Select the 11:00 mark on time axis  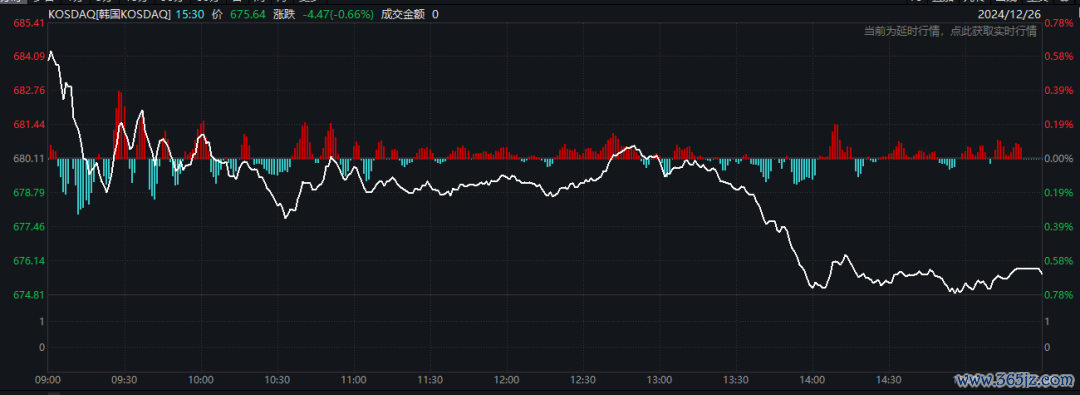353,379
